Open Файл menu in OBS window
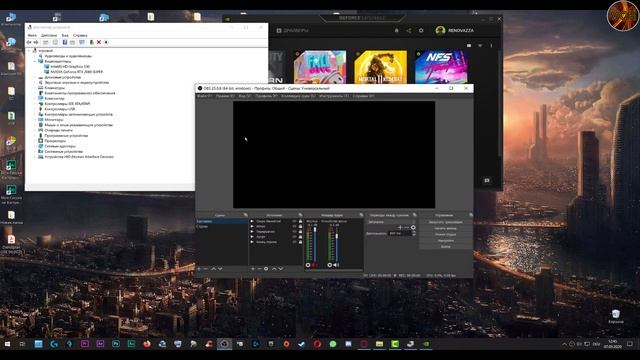Viewport: 640px width, 360px height. click(204, 96)
